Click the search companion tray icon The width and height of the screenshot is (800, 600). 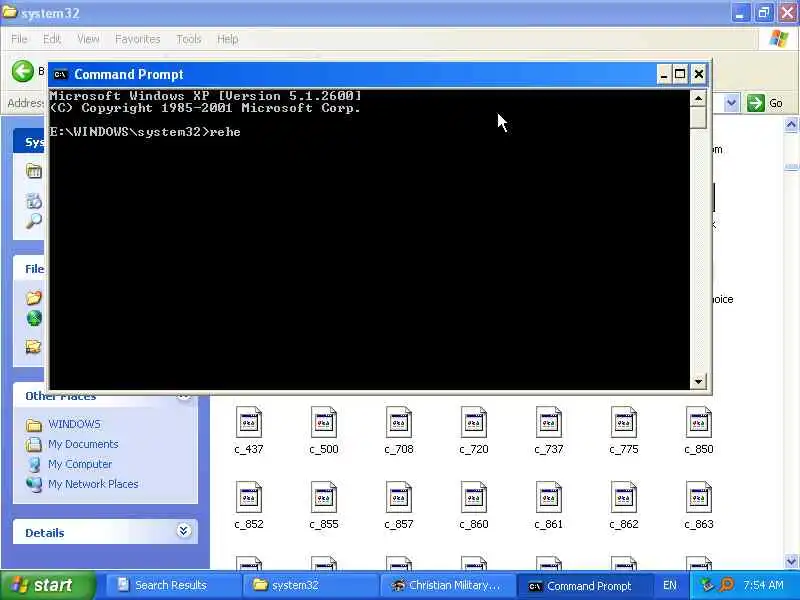pos(726,585)
